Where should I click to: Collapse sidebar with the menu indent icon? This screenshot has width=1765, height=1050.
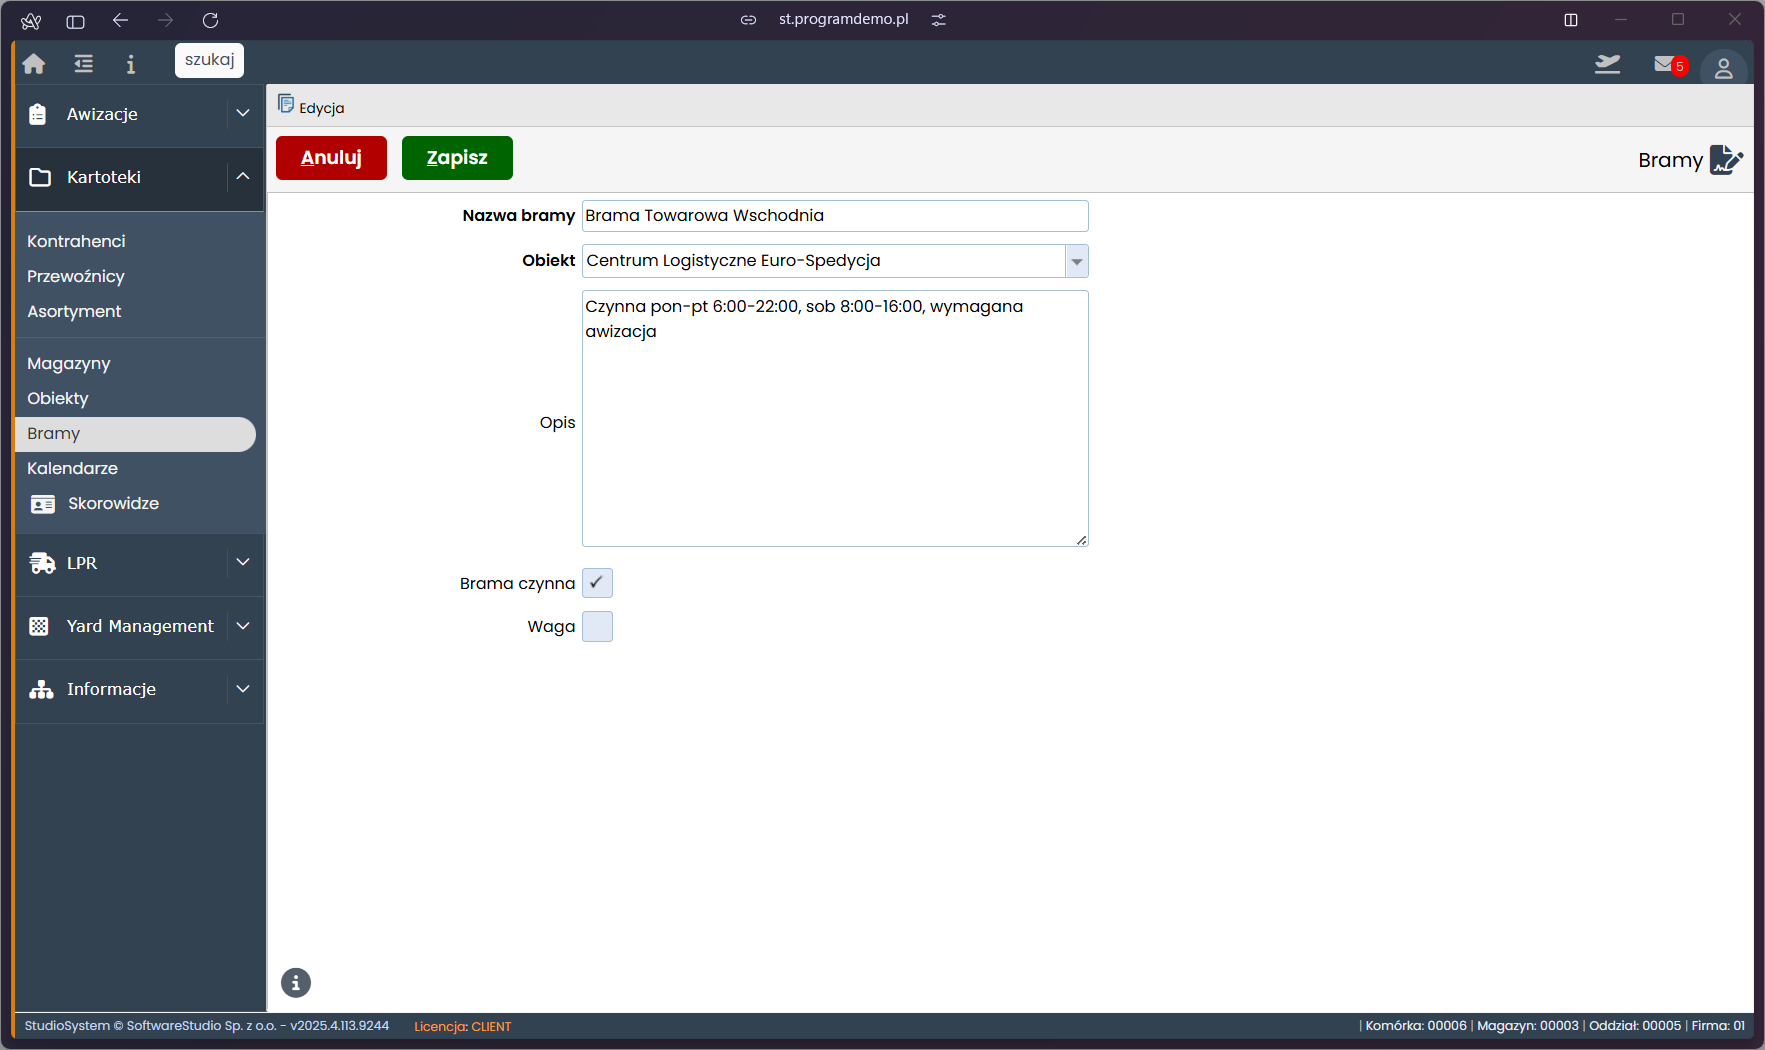84,64
